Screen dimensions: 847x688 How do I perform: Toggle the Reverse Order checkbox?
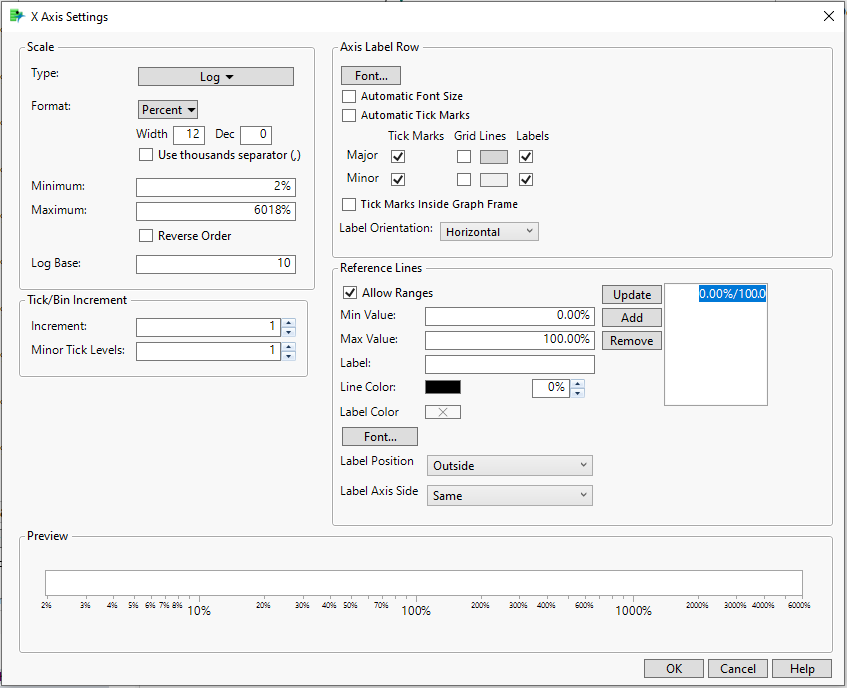tap(147, 236)
